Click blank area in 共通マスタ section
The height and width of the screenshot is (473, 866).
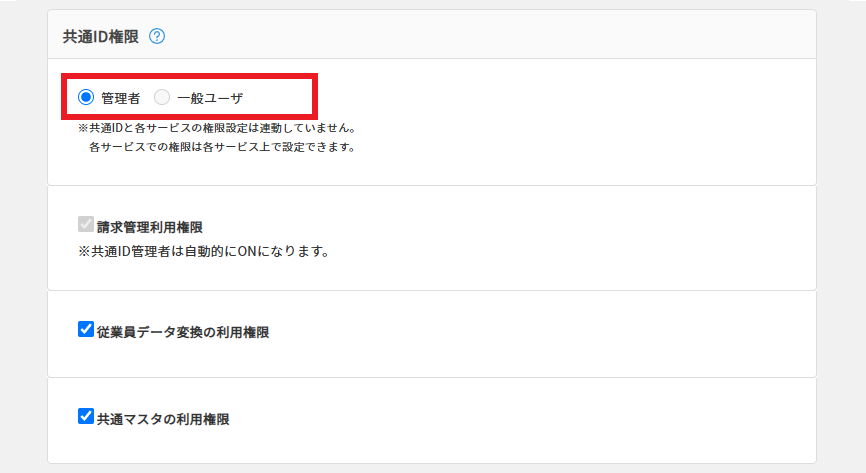click(x=550, y=420)
